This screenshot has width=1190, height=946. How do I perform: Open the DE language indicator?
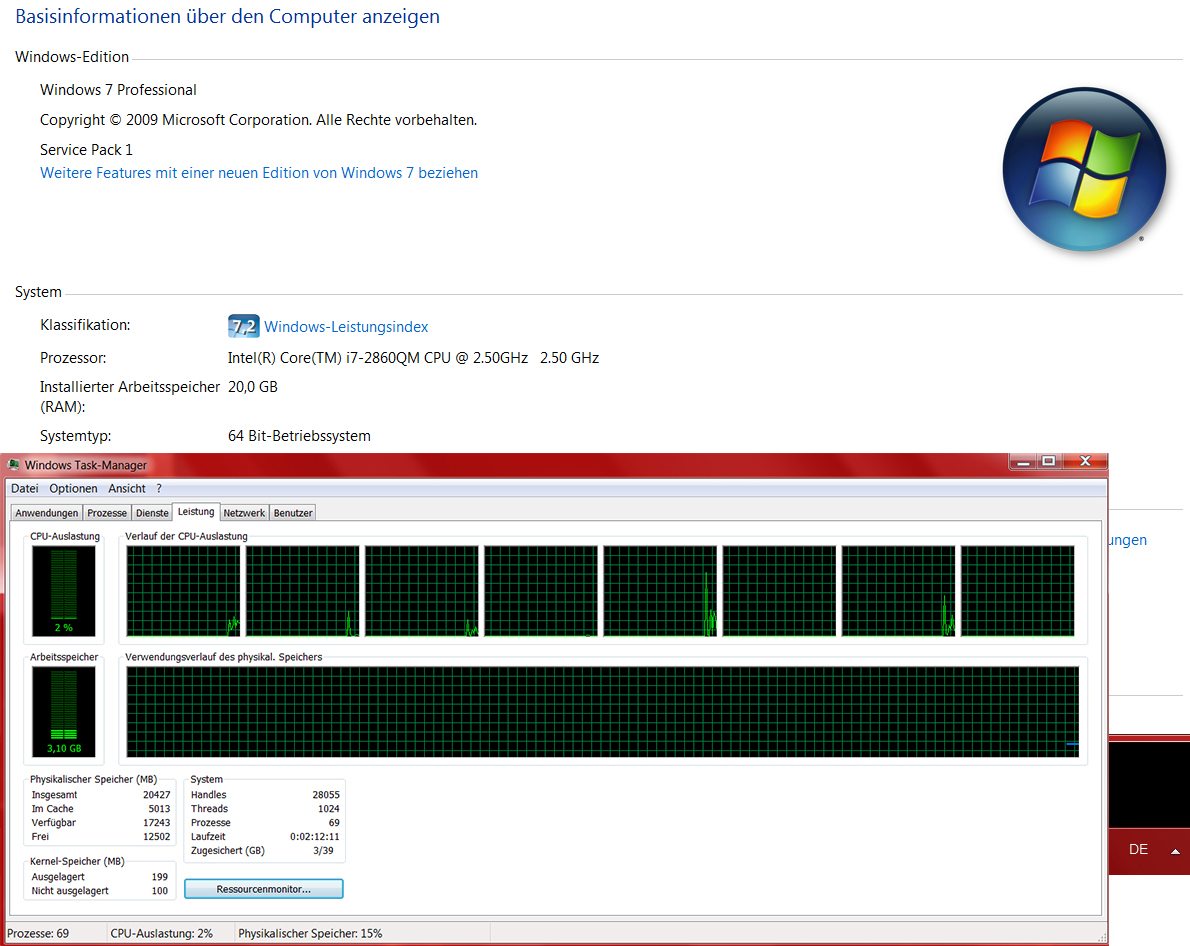point(1138,850)
